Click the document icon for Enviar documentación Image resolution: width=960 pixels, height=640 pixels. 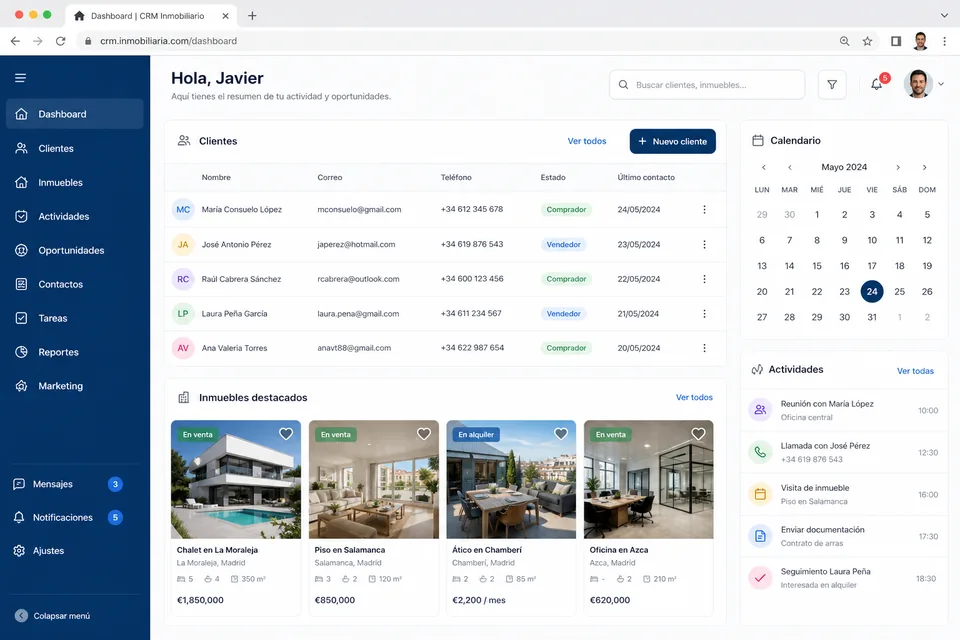point(760,536)
